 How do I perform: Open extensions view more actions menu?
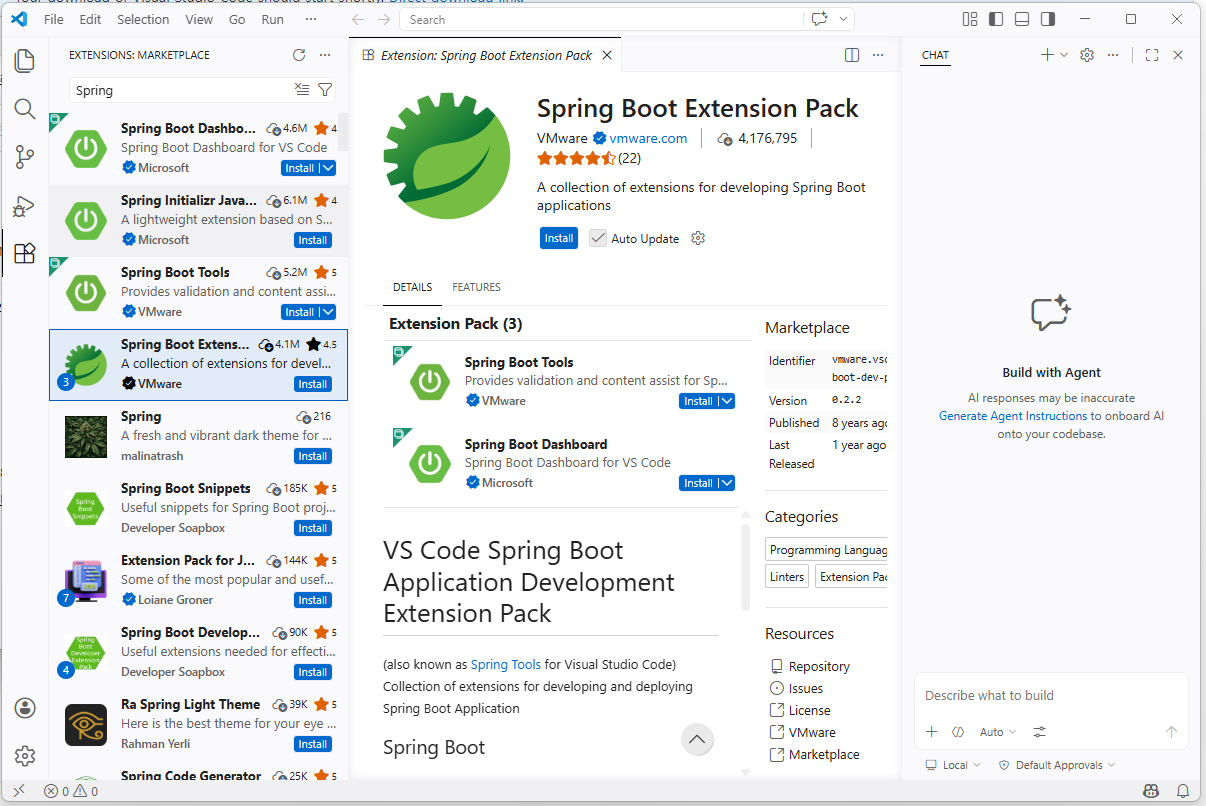[x=325, y=55]
